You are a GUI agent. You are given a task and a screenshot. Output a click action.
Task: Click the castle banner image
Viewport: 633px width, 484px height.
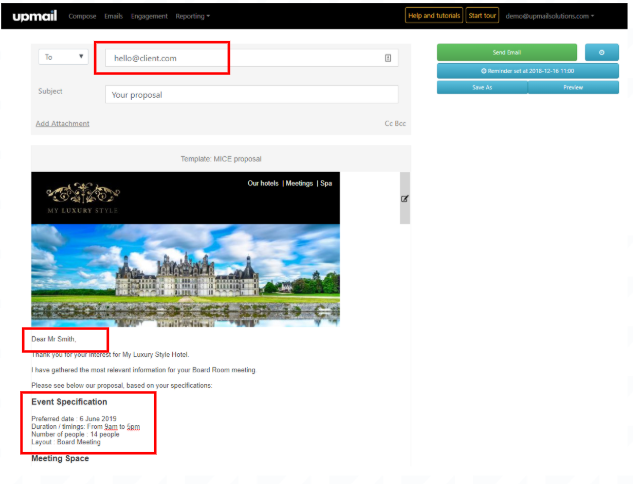tap(185, 274)
